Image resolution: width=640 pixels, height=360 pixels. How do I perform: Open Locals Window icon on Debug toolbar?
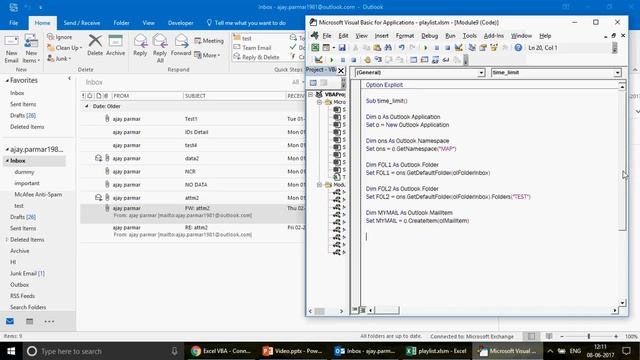413,60
